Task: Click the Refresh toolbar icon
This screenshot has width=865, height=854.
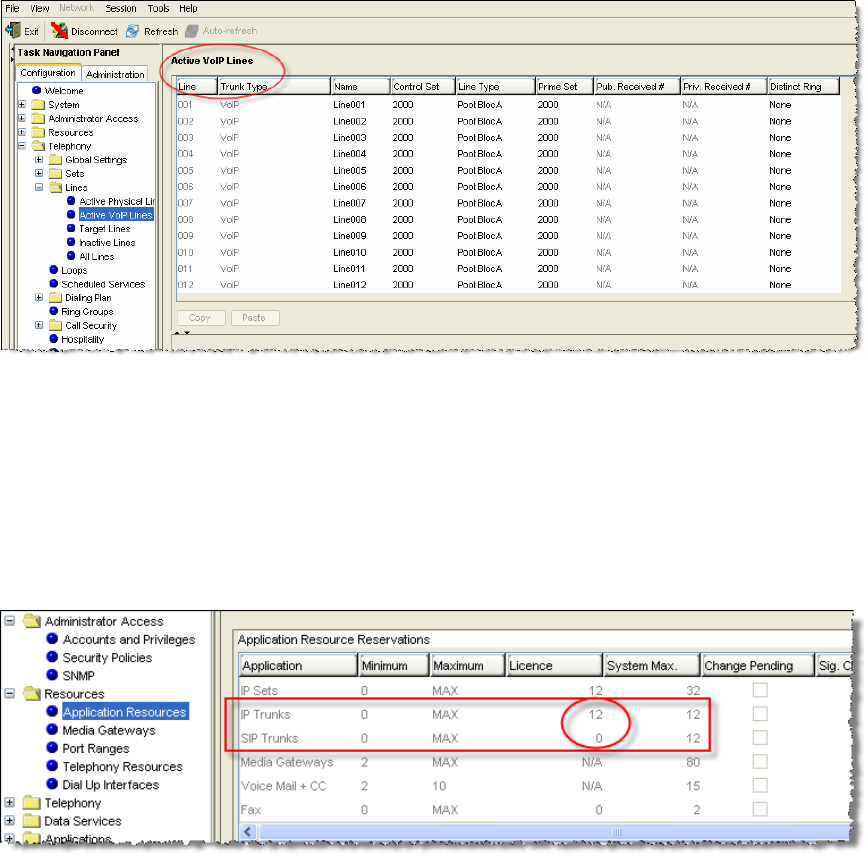Action: (x=132, y=31)
